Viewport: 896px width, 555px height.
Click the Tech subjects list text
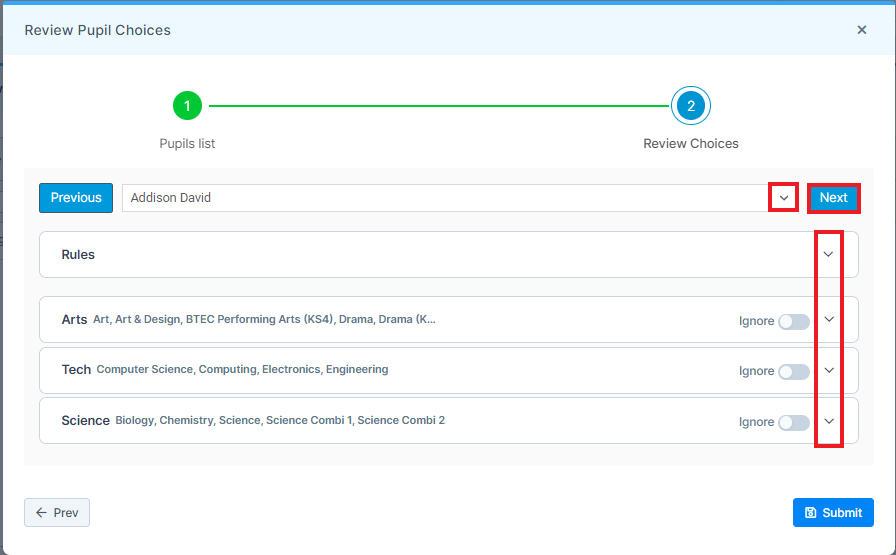242,369
